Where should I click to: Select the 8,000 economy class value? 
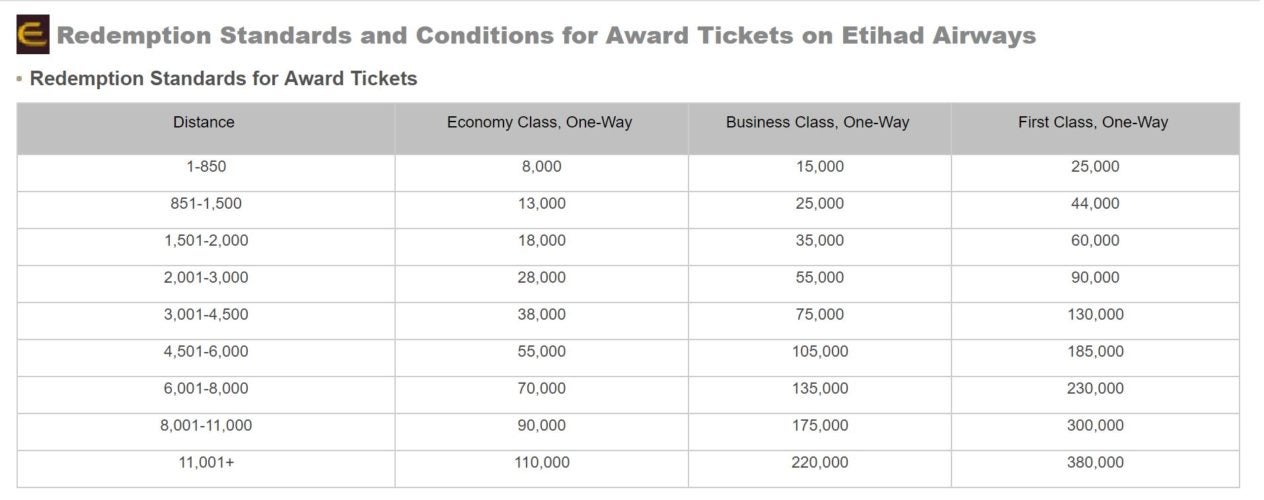[x=541, y=166]
